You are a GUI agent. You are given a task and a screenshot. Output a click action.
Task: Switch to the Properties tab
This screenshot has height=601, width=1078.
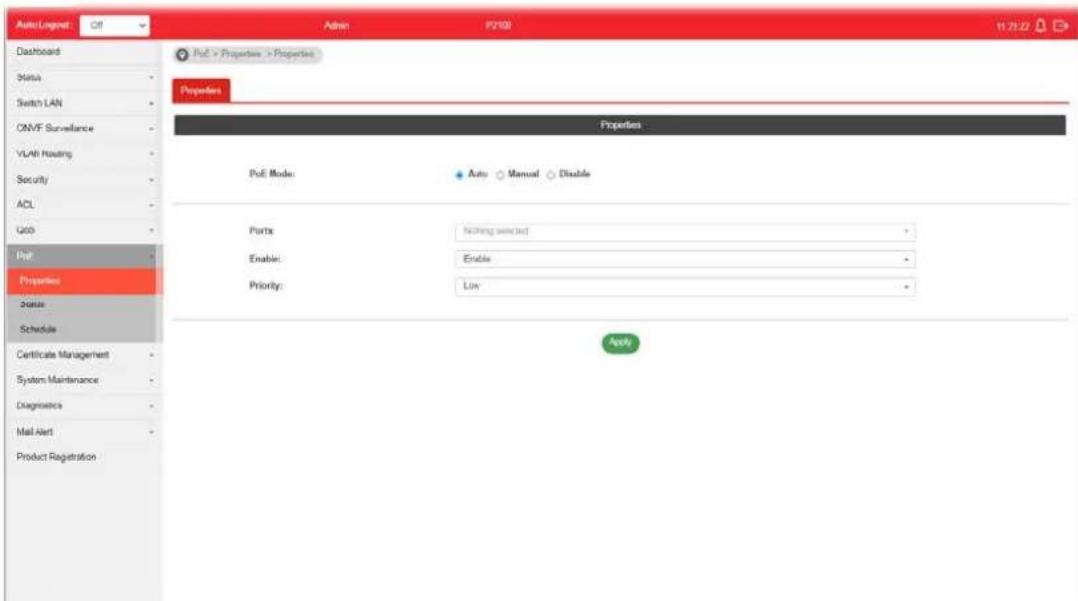201,91
